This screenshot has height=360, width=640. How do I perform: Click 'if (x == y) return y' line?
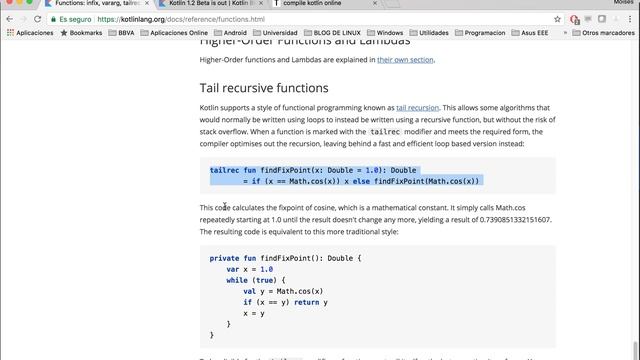285,302
